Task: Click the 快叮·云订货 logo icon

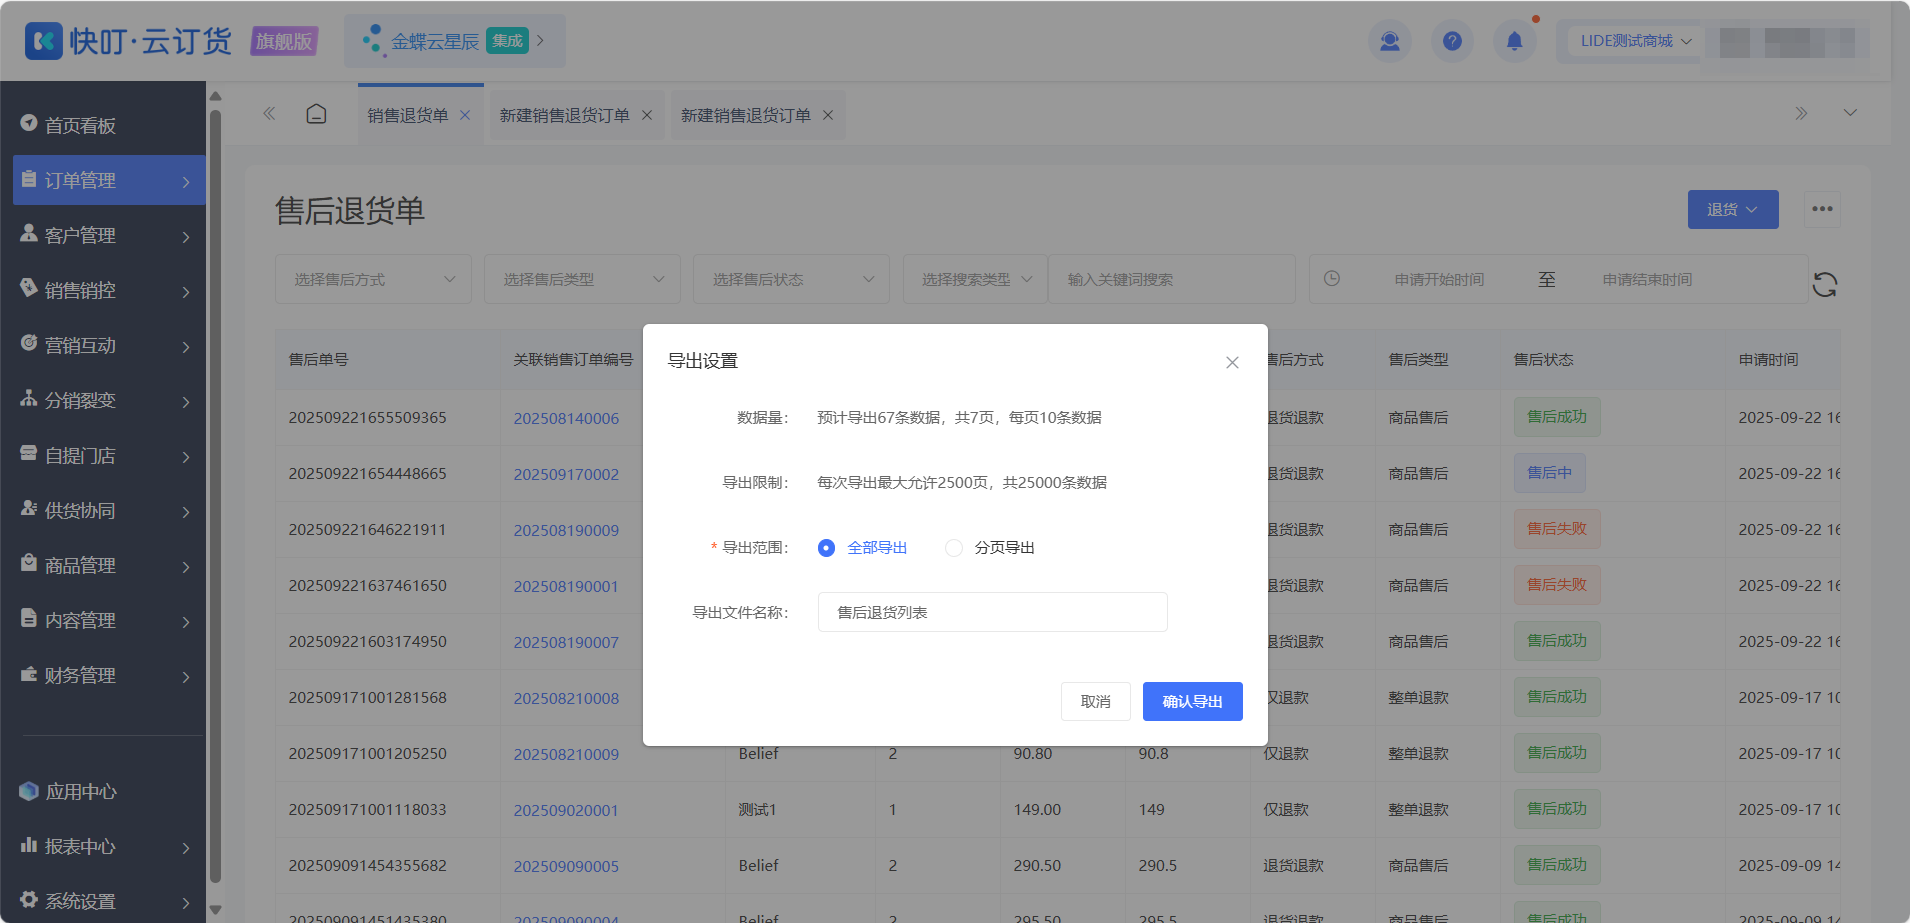Action: pos(43,41)
